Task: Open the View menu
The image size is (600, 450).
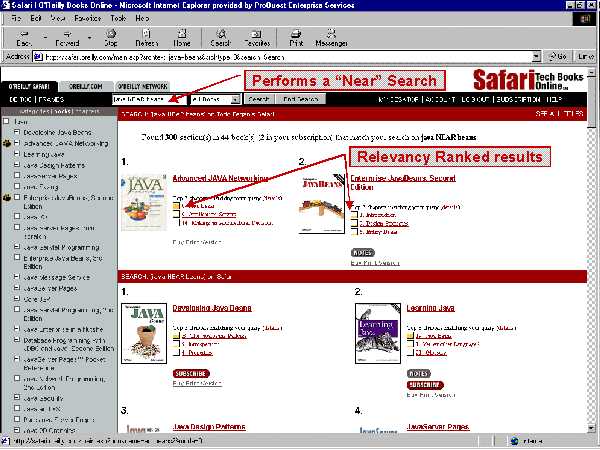Action: click(x=58, y=18)
